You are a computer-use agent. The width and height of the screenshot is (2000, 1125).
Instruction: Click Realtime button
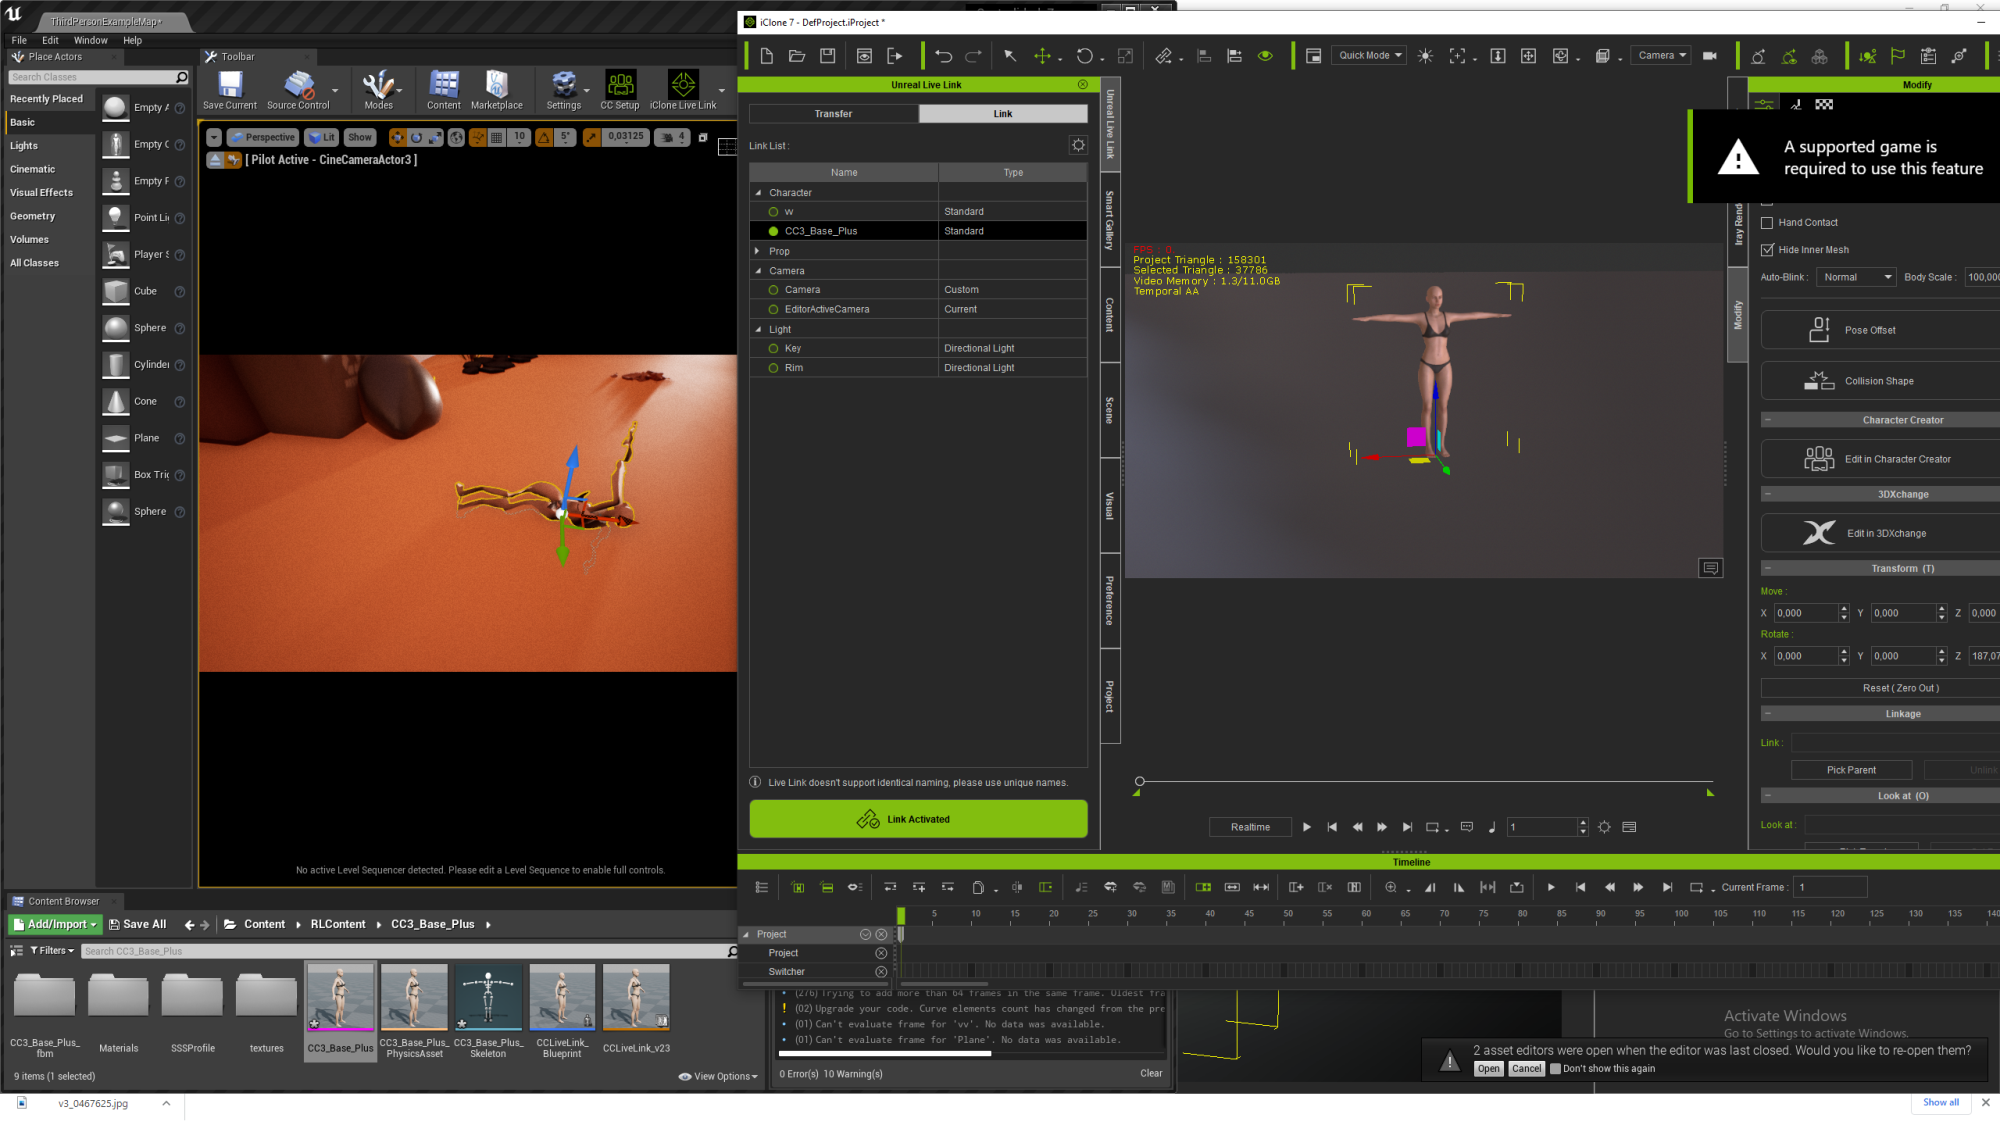point(1250,827)
